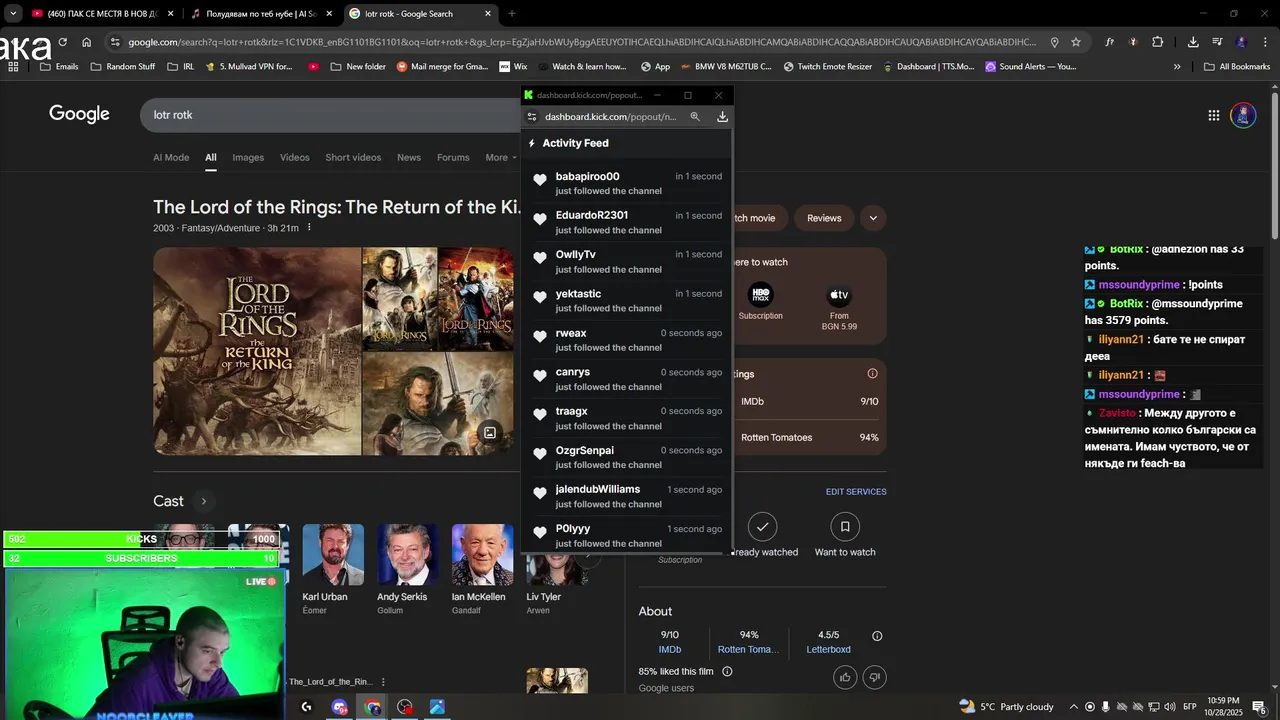Show hidden system tray icons

pyautogui.click(x=1074, y=707)
